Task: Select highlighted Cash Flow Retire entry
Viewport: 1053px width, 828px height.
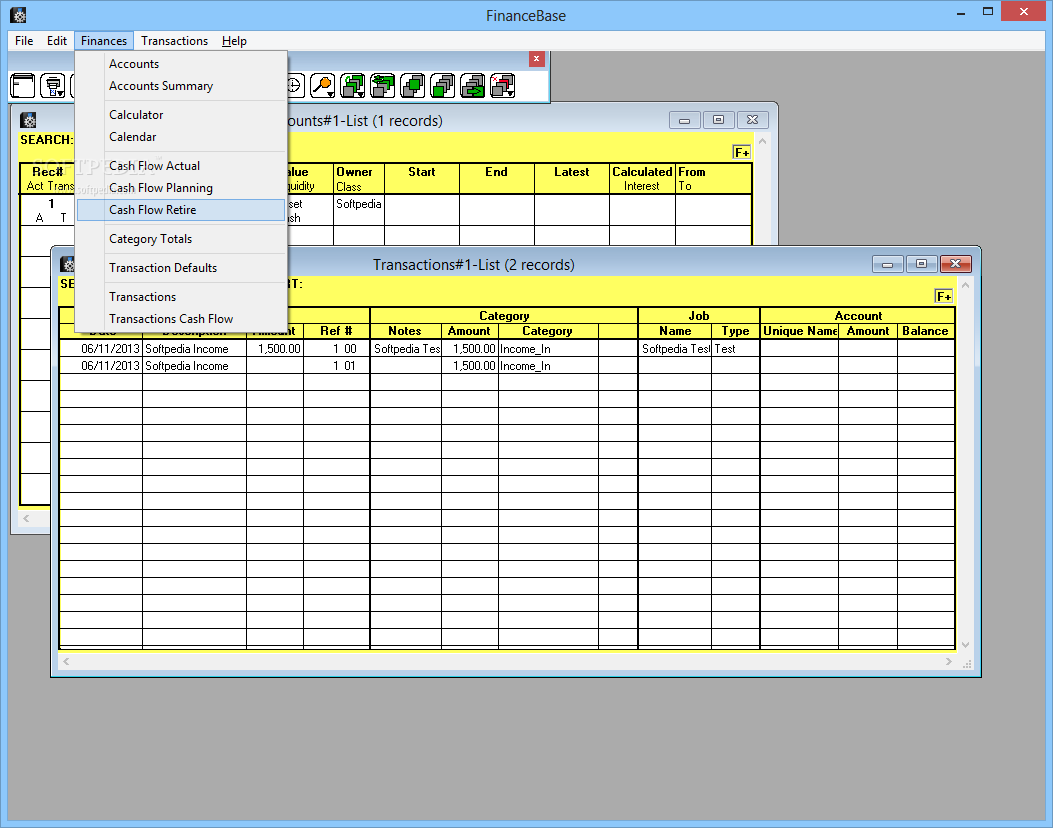Action: 181,210
